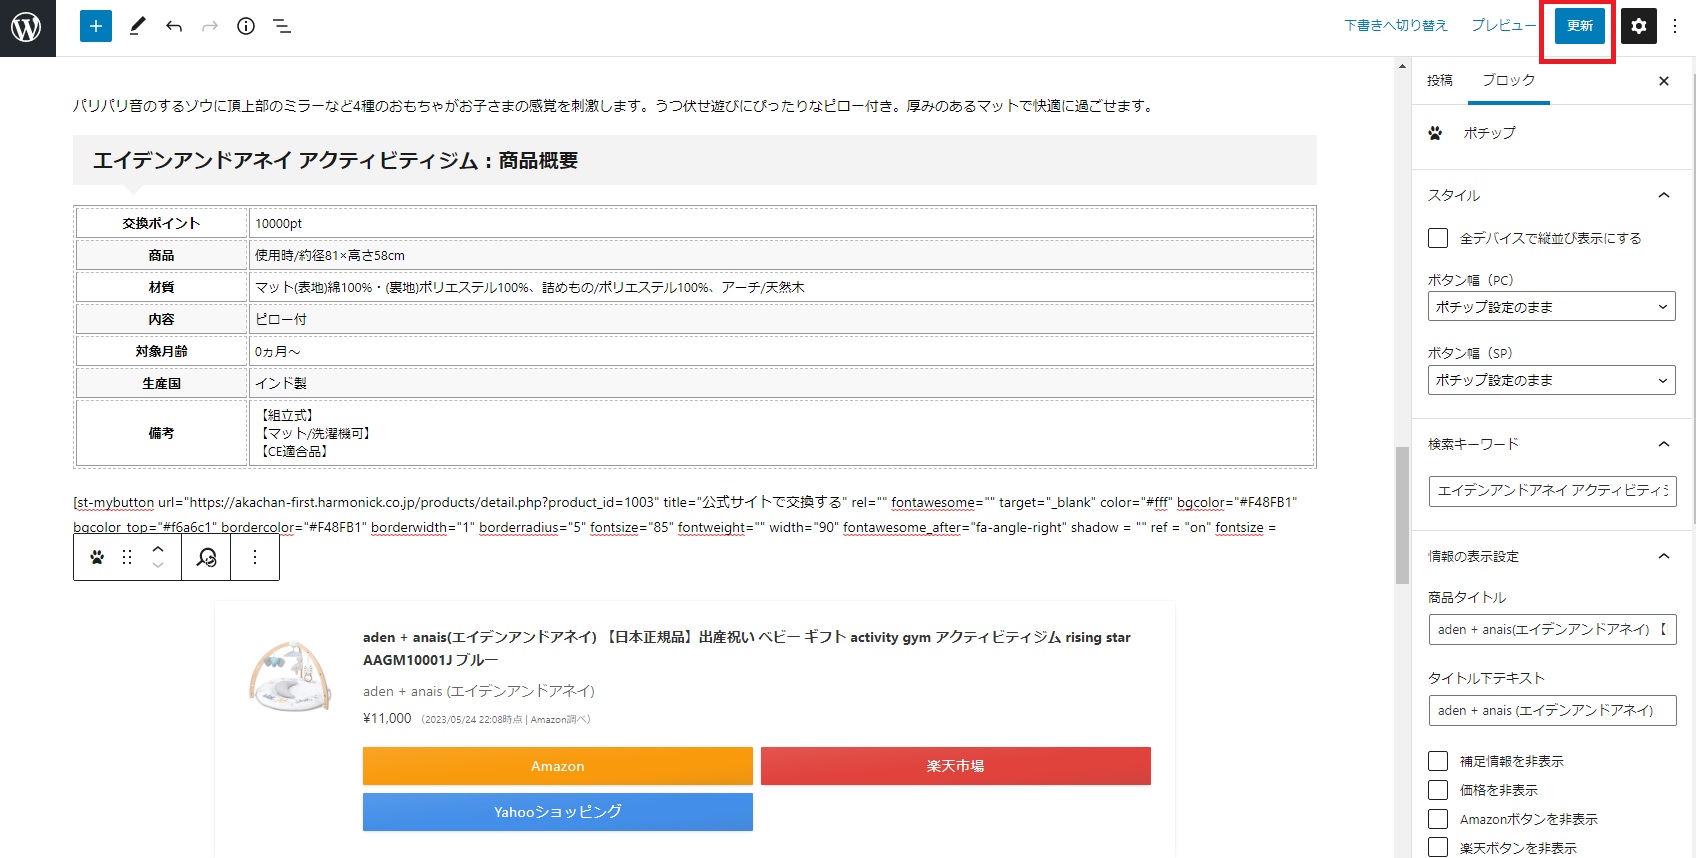Open the list view outline icon
This screenshot has height=858, width=1696.
click(x=282, y=26)
